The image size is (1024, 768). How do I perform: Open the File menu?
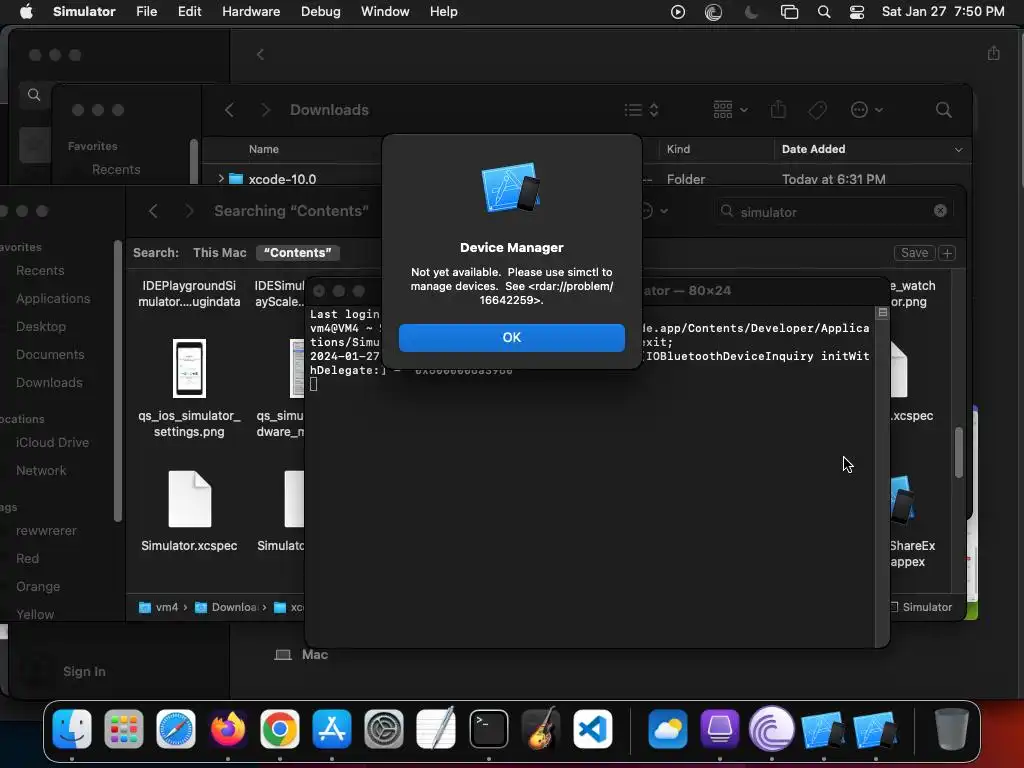pyautogui.click(x=146, y=12)
